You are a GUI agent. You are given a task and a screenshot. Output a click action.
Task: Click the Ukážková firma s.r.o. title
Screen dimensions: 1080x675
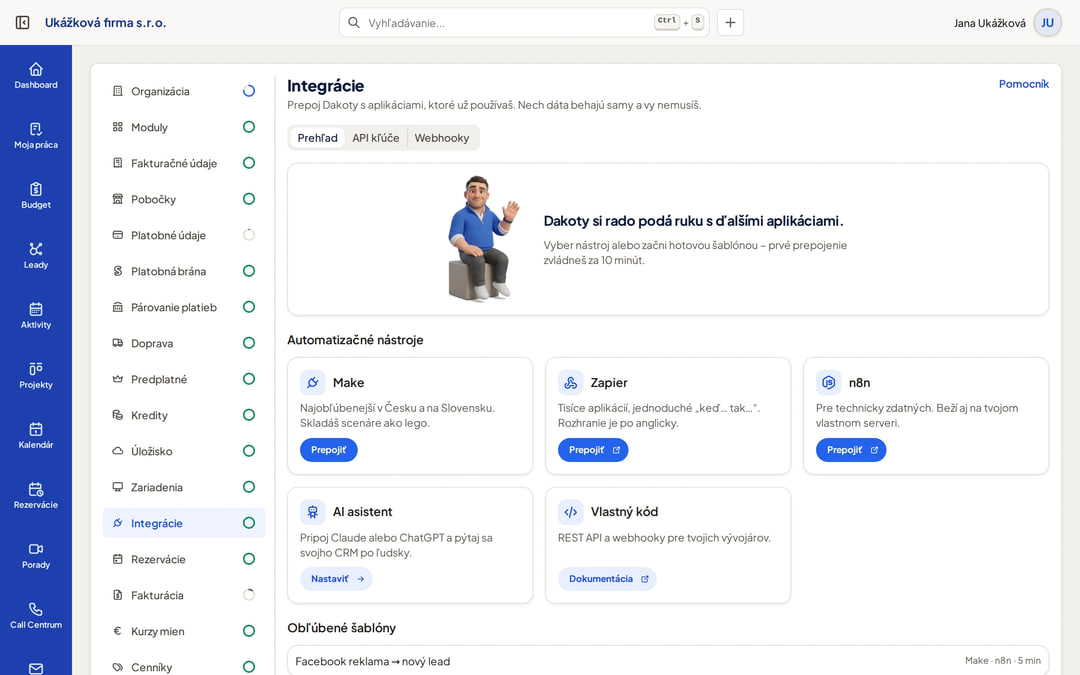point(105,23)
